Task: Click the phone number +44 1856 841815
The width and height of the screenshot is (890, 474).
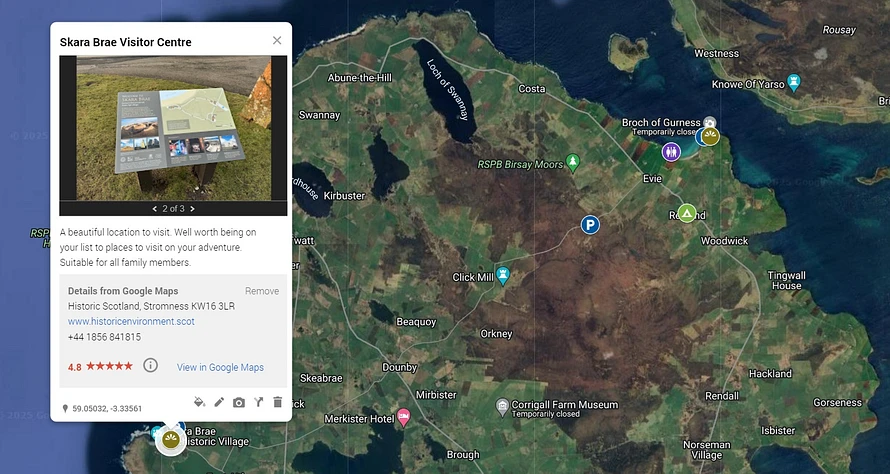Action: pyautogui.click(x=104, y=337)
